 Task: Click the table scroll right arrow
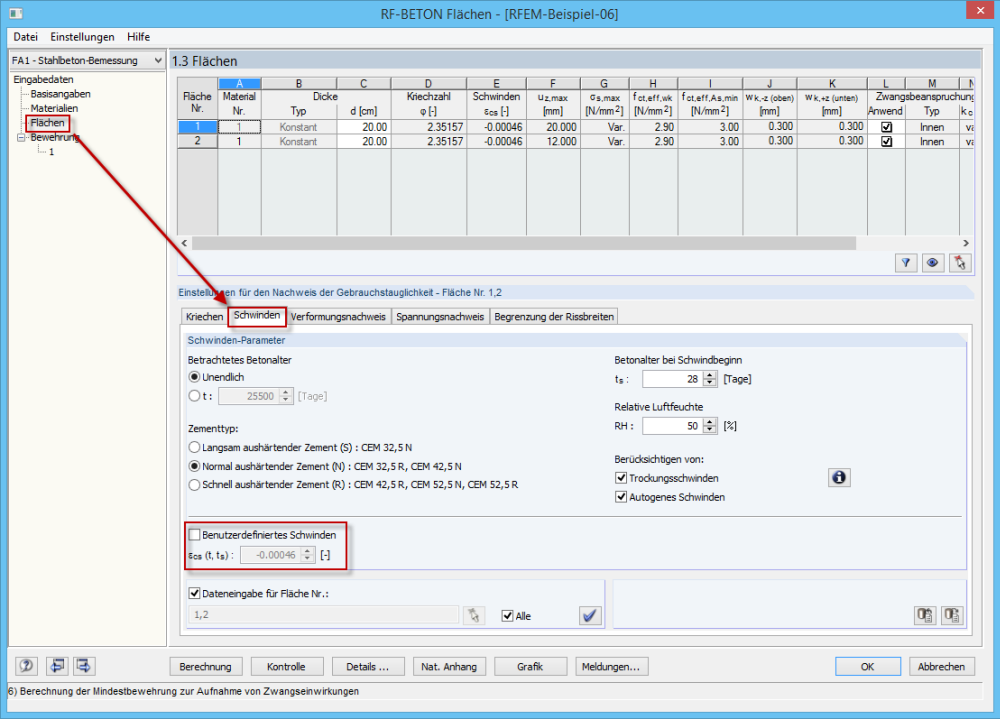[x=966, y=243]
